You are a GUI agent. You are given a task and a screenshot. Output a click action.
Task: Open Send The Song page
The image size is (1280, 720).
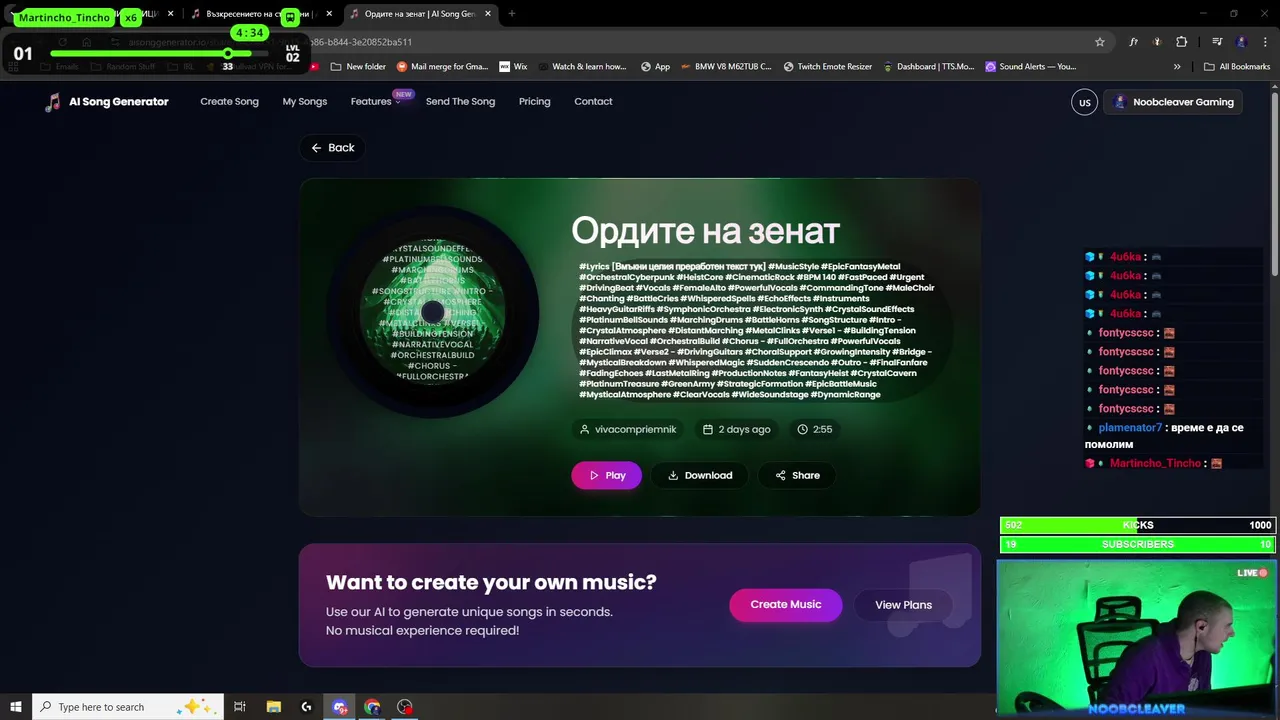click(x=460, y=102)
